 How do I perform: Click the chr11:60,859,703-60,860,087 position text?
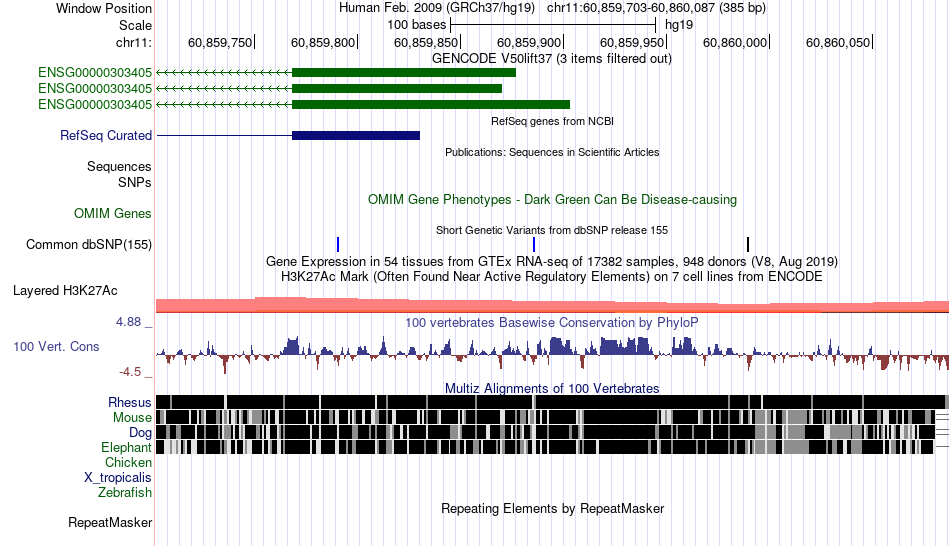coord(656,8)
